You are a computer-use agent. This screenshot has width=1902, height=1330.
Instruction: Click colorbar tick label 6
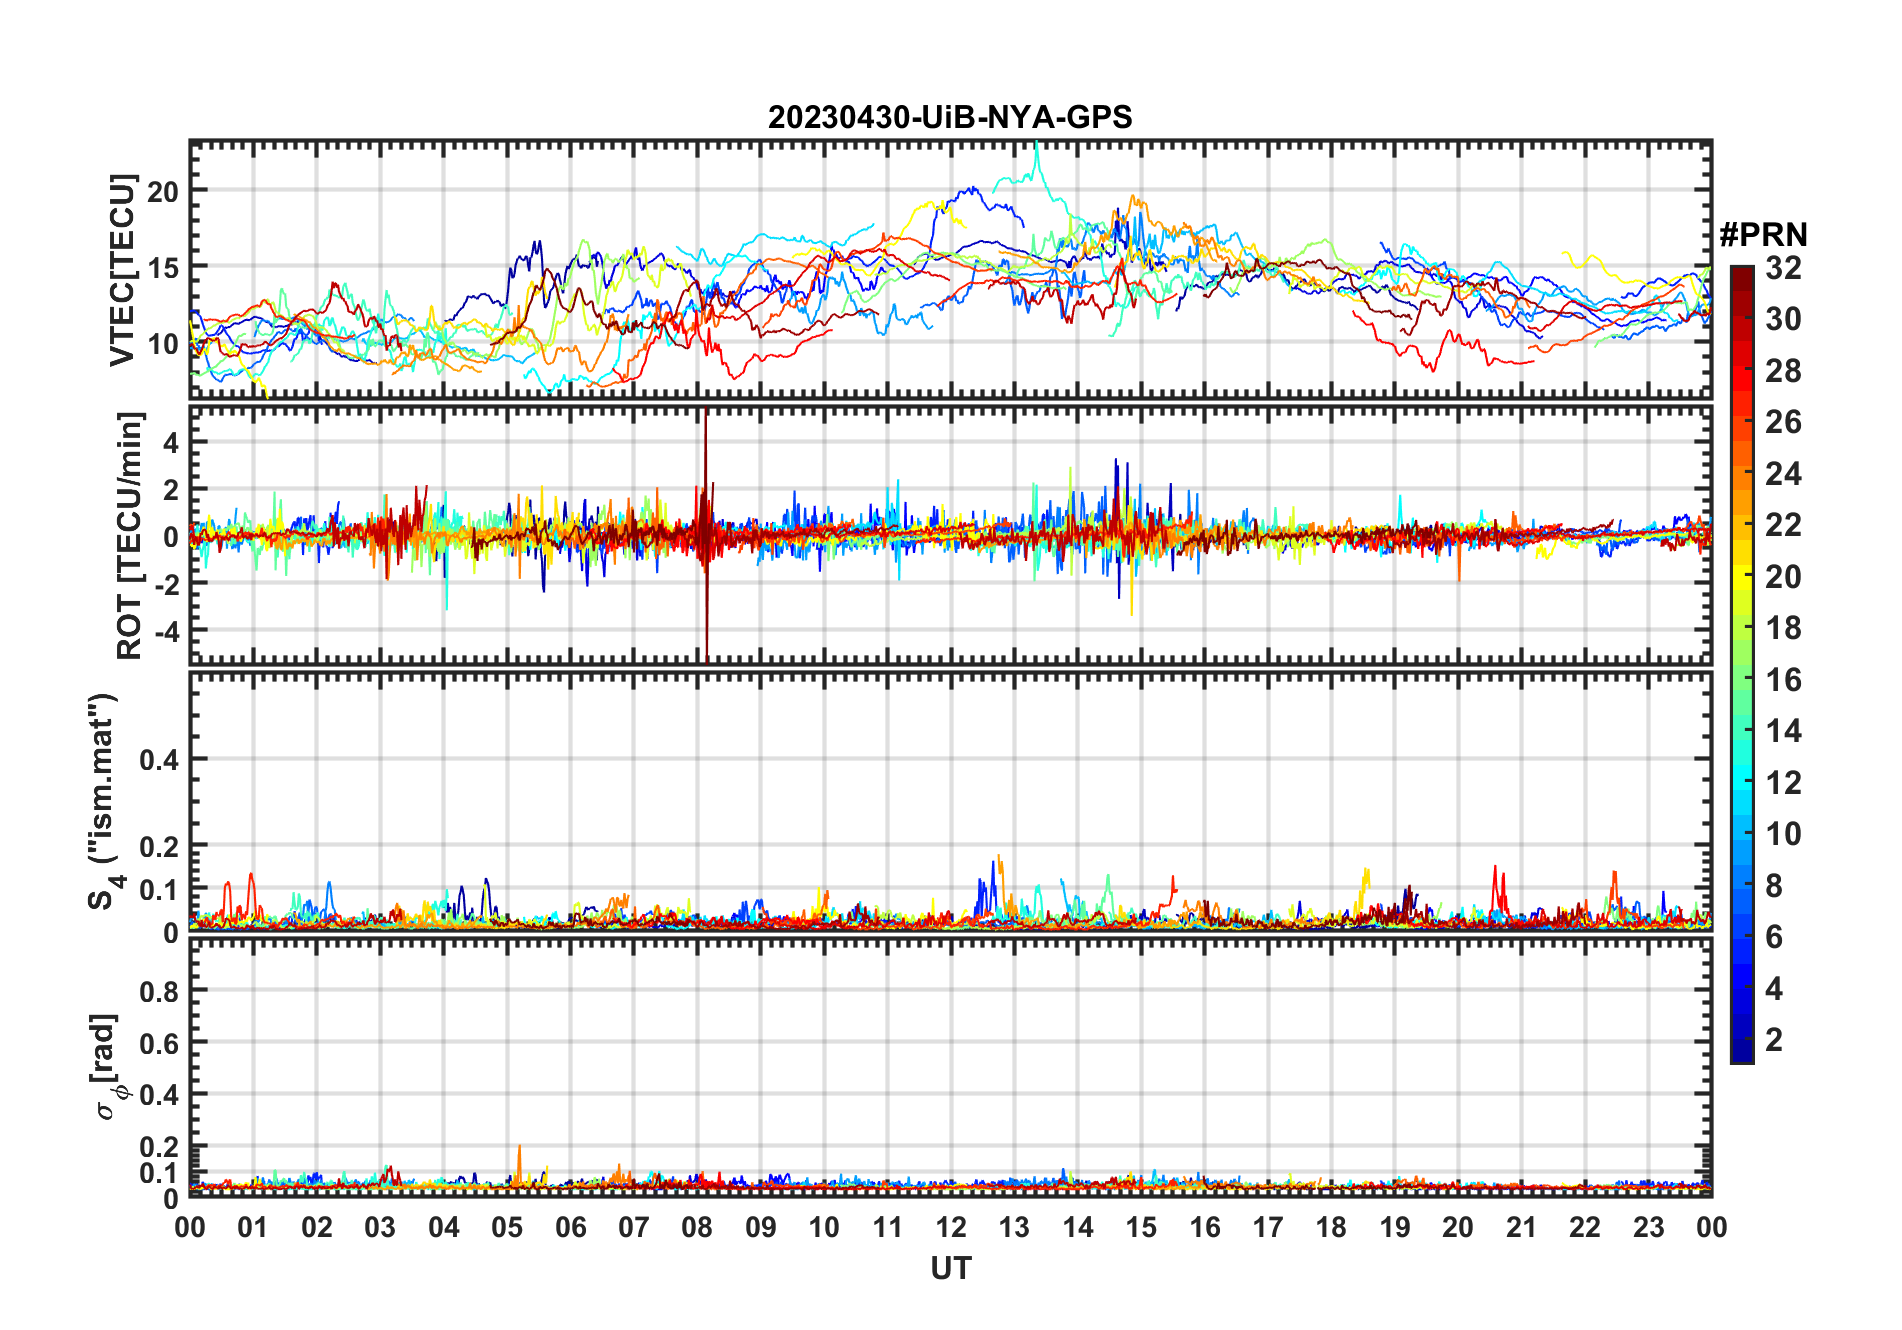[1774, 937]
